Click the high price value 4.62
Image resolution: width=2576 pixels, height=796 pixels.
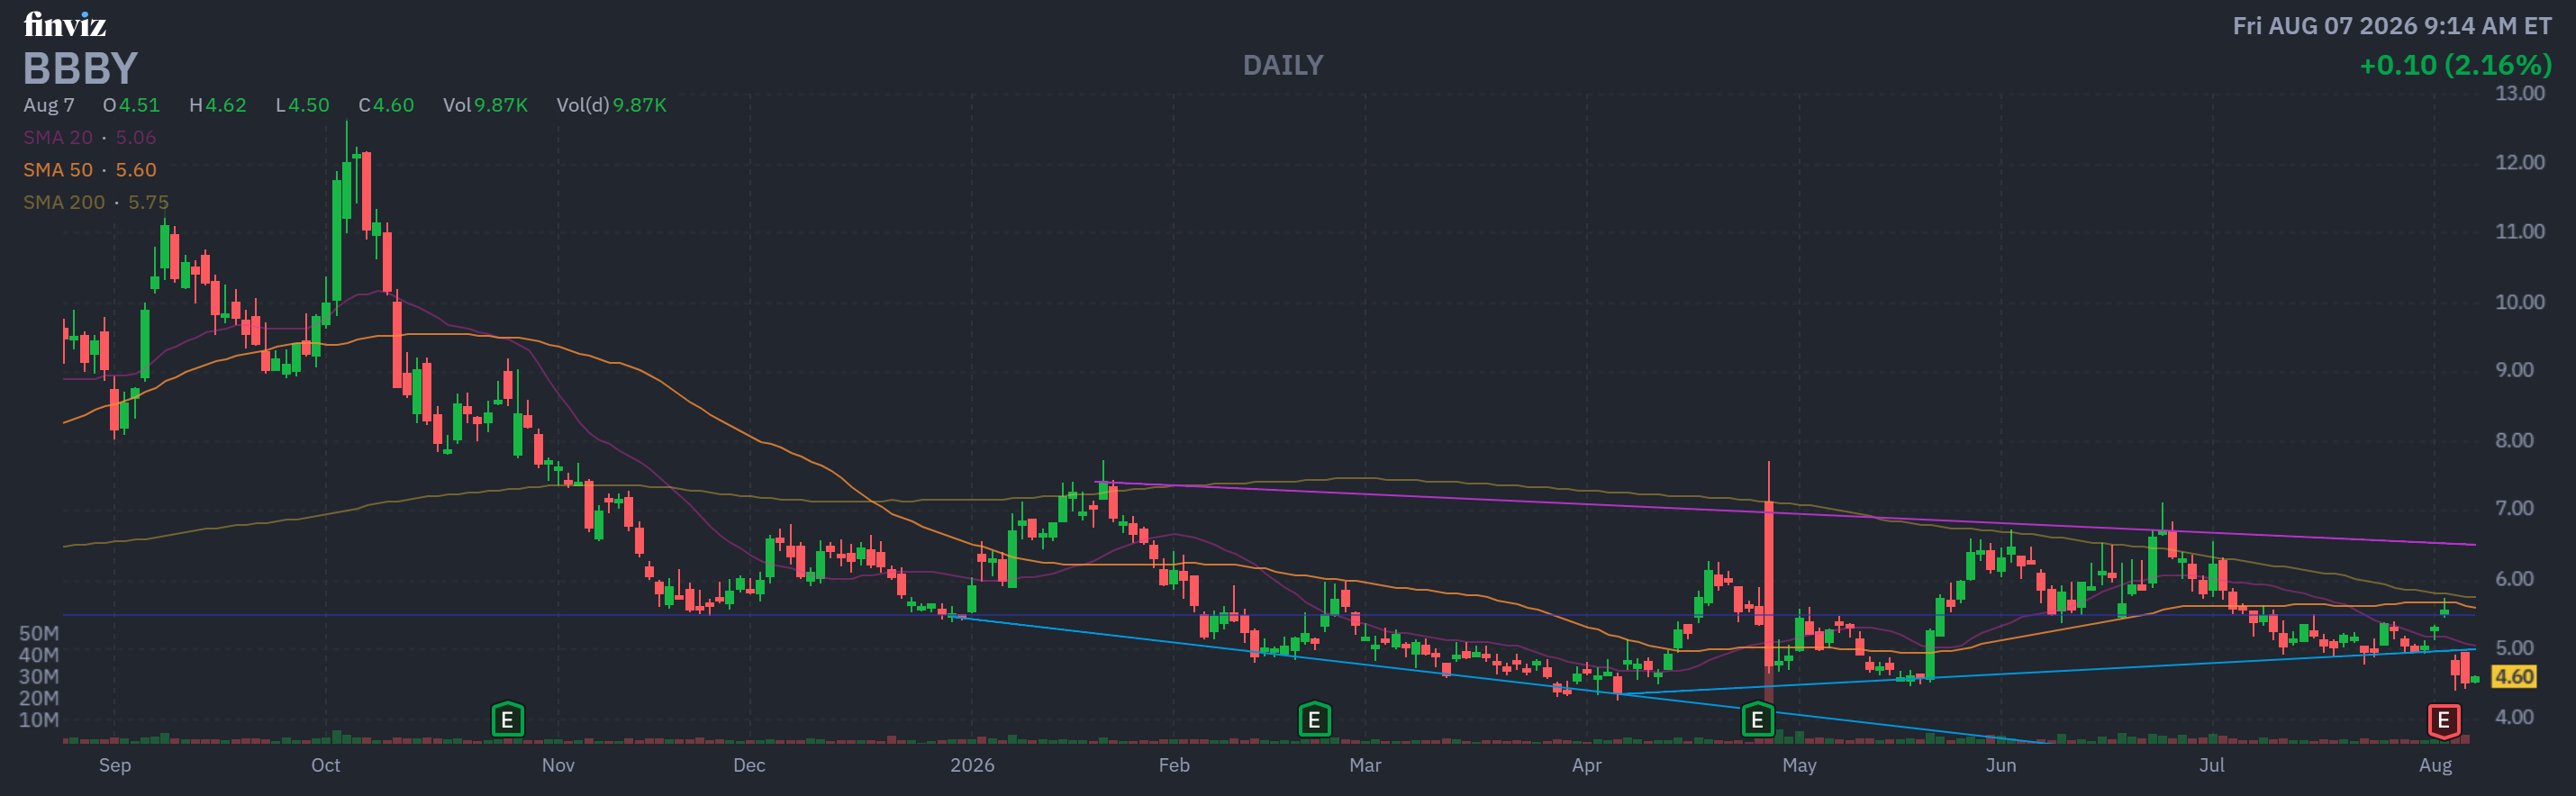click(x=226, y=105)
